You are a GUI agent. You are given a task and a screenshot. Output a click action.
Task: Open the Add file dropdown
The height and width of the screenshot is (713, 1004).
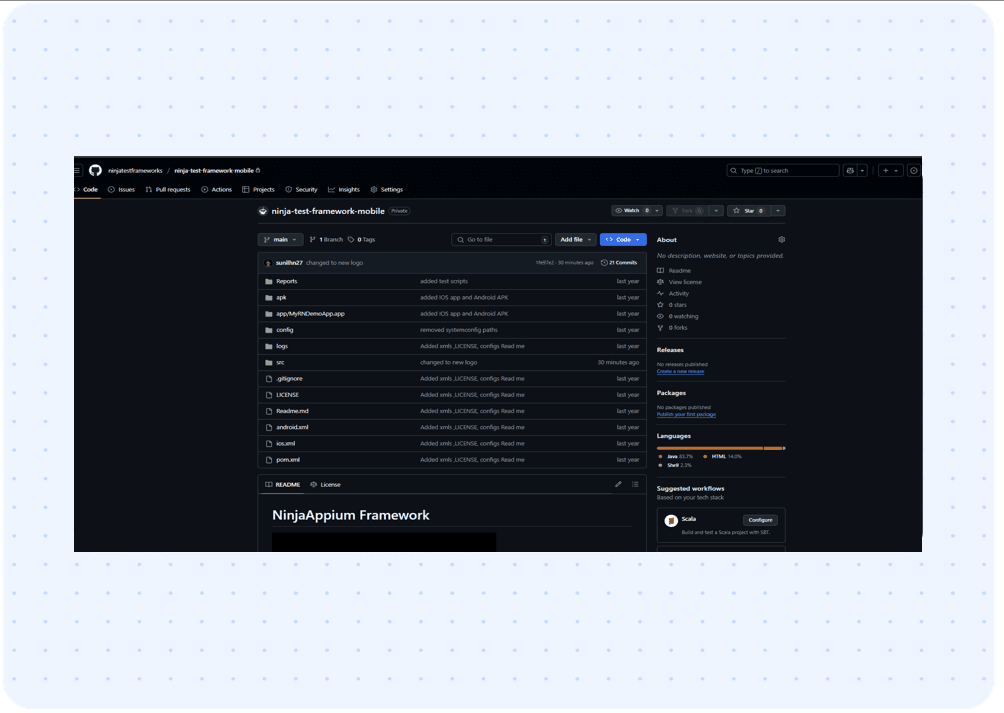point(575,239)
